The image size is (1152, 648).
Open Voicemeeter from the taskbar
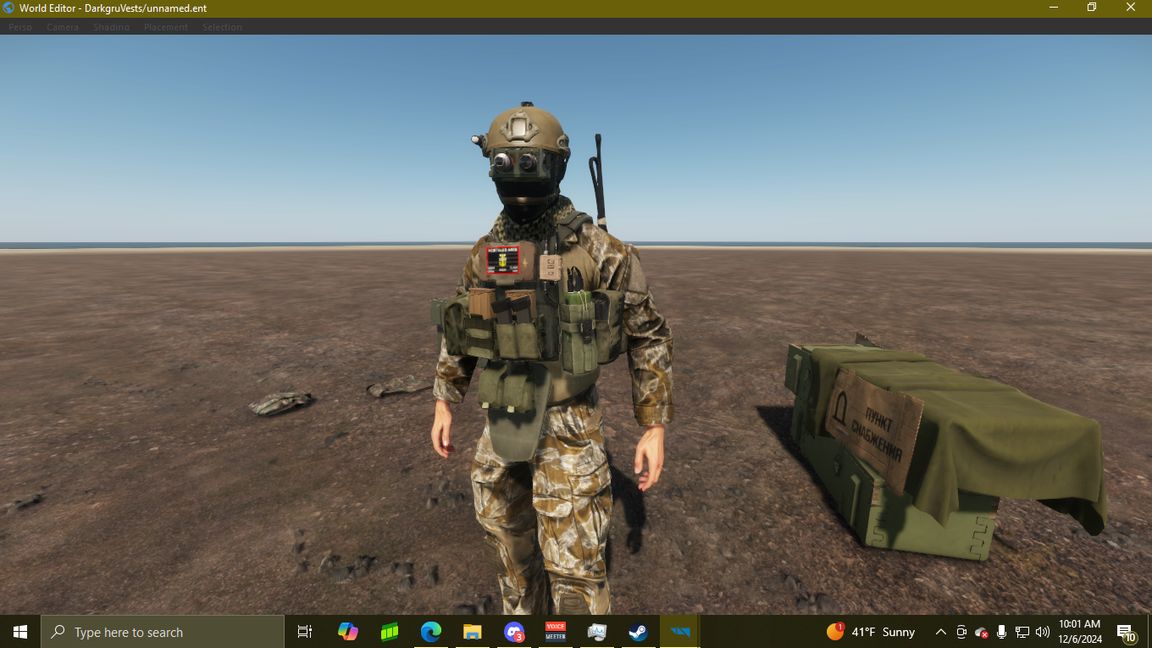pyautogui.click(x=555, y=631)
